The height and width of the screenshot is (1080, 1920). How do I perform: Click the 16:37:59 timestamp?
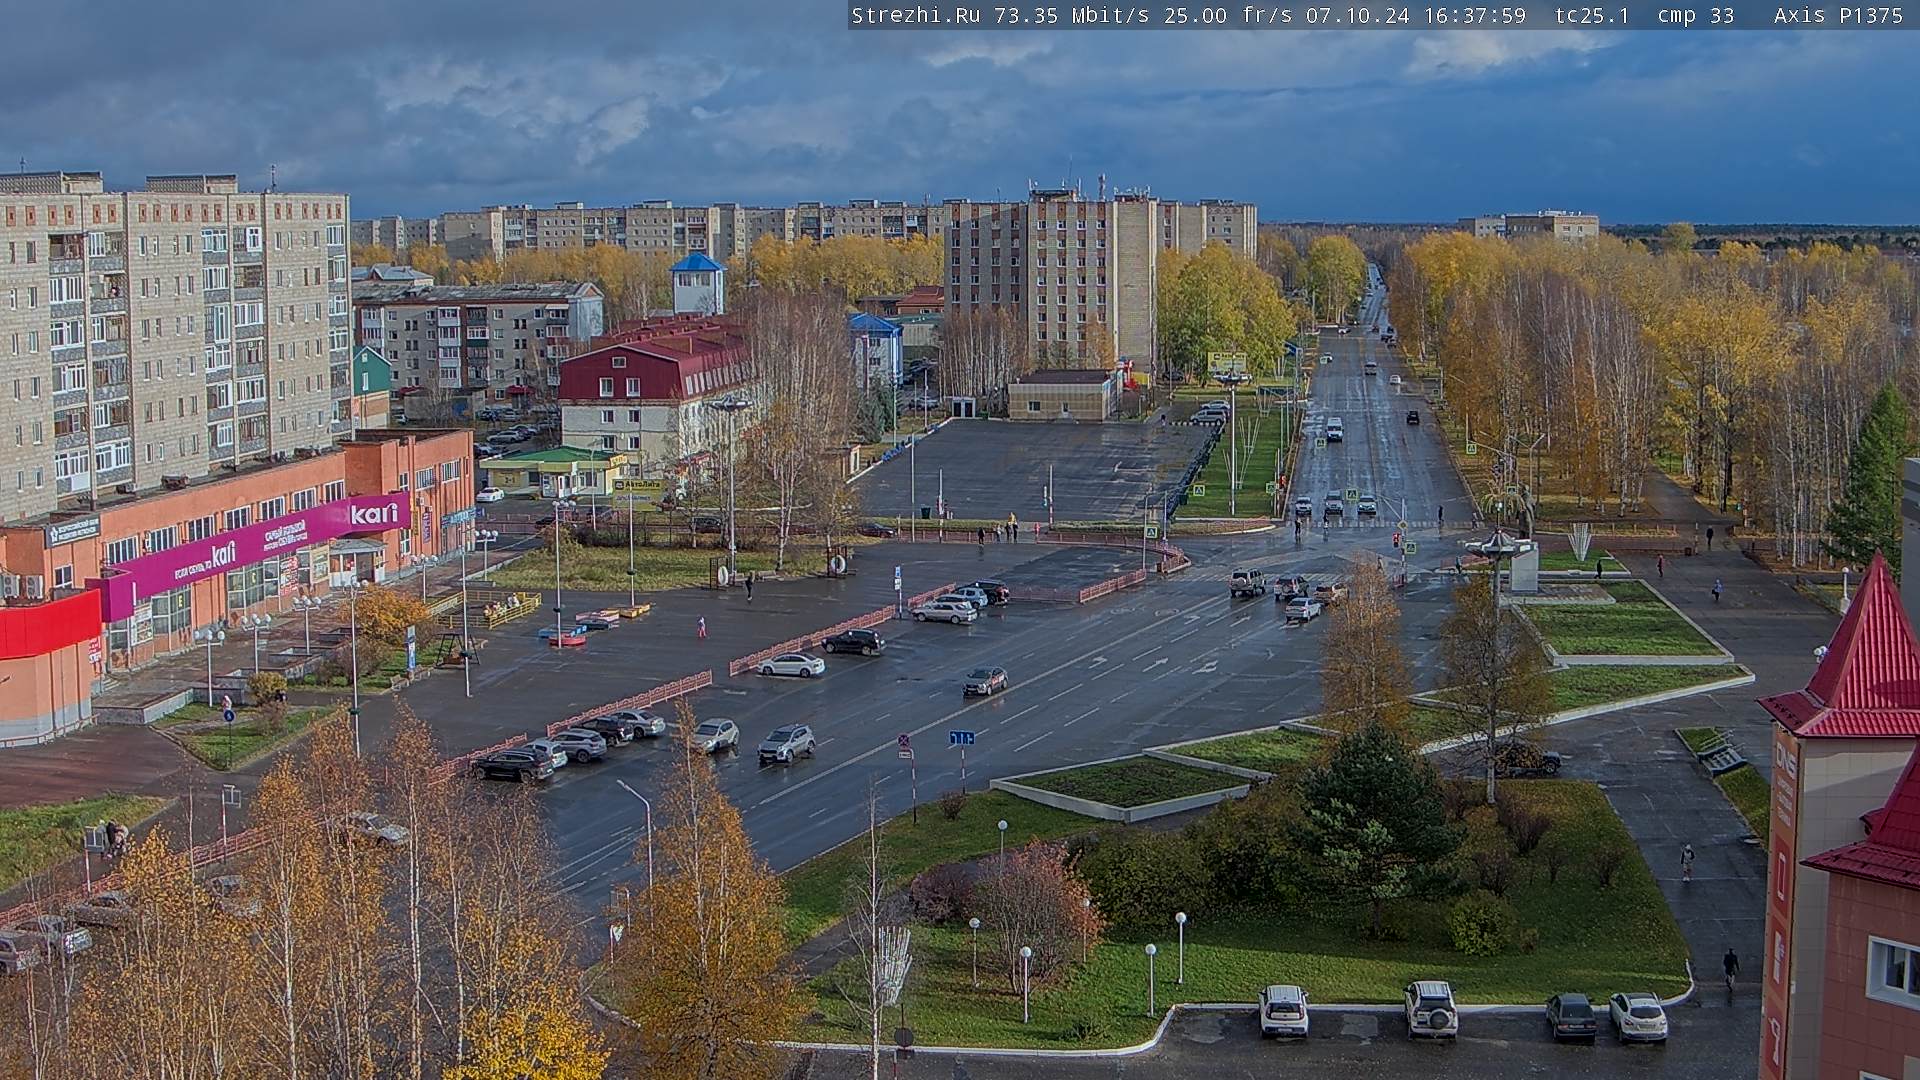[x=1473, y=15]
